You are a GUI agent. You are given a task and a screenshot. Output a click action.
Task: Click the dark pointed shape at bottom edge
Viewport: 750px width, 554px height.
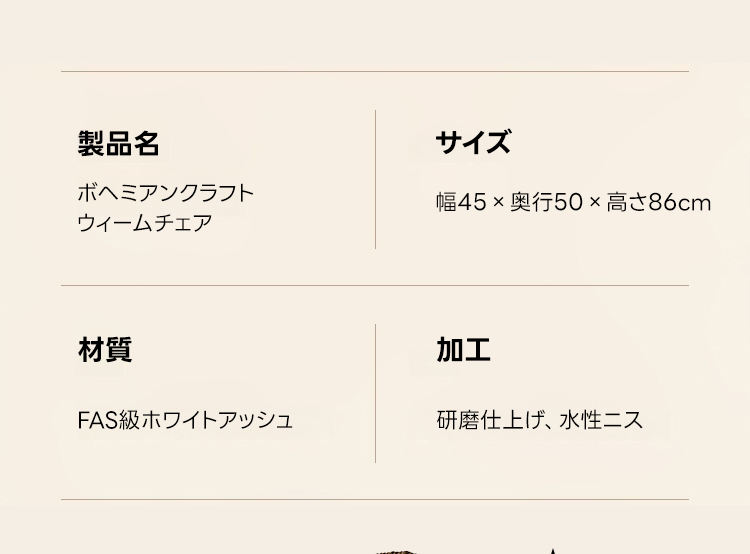[x=551, y=550]
